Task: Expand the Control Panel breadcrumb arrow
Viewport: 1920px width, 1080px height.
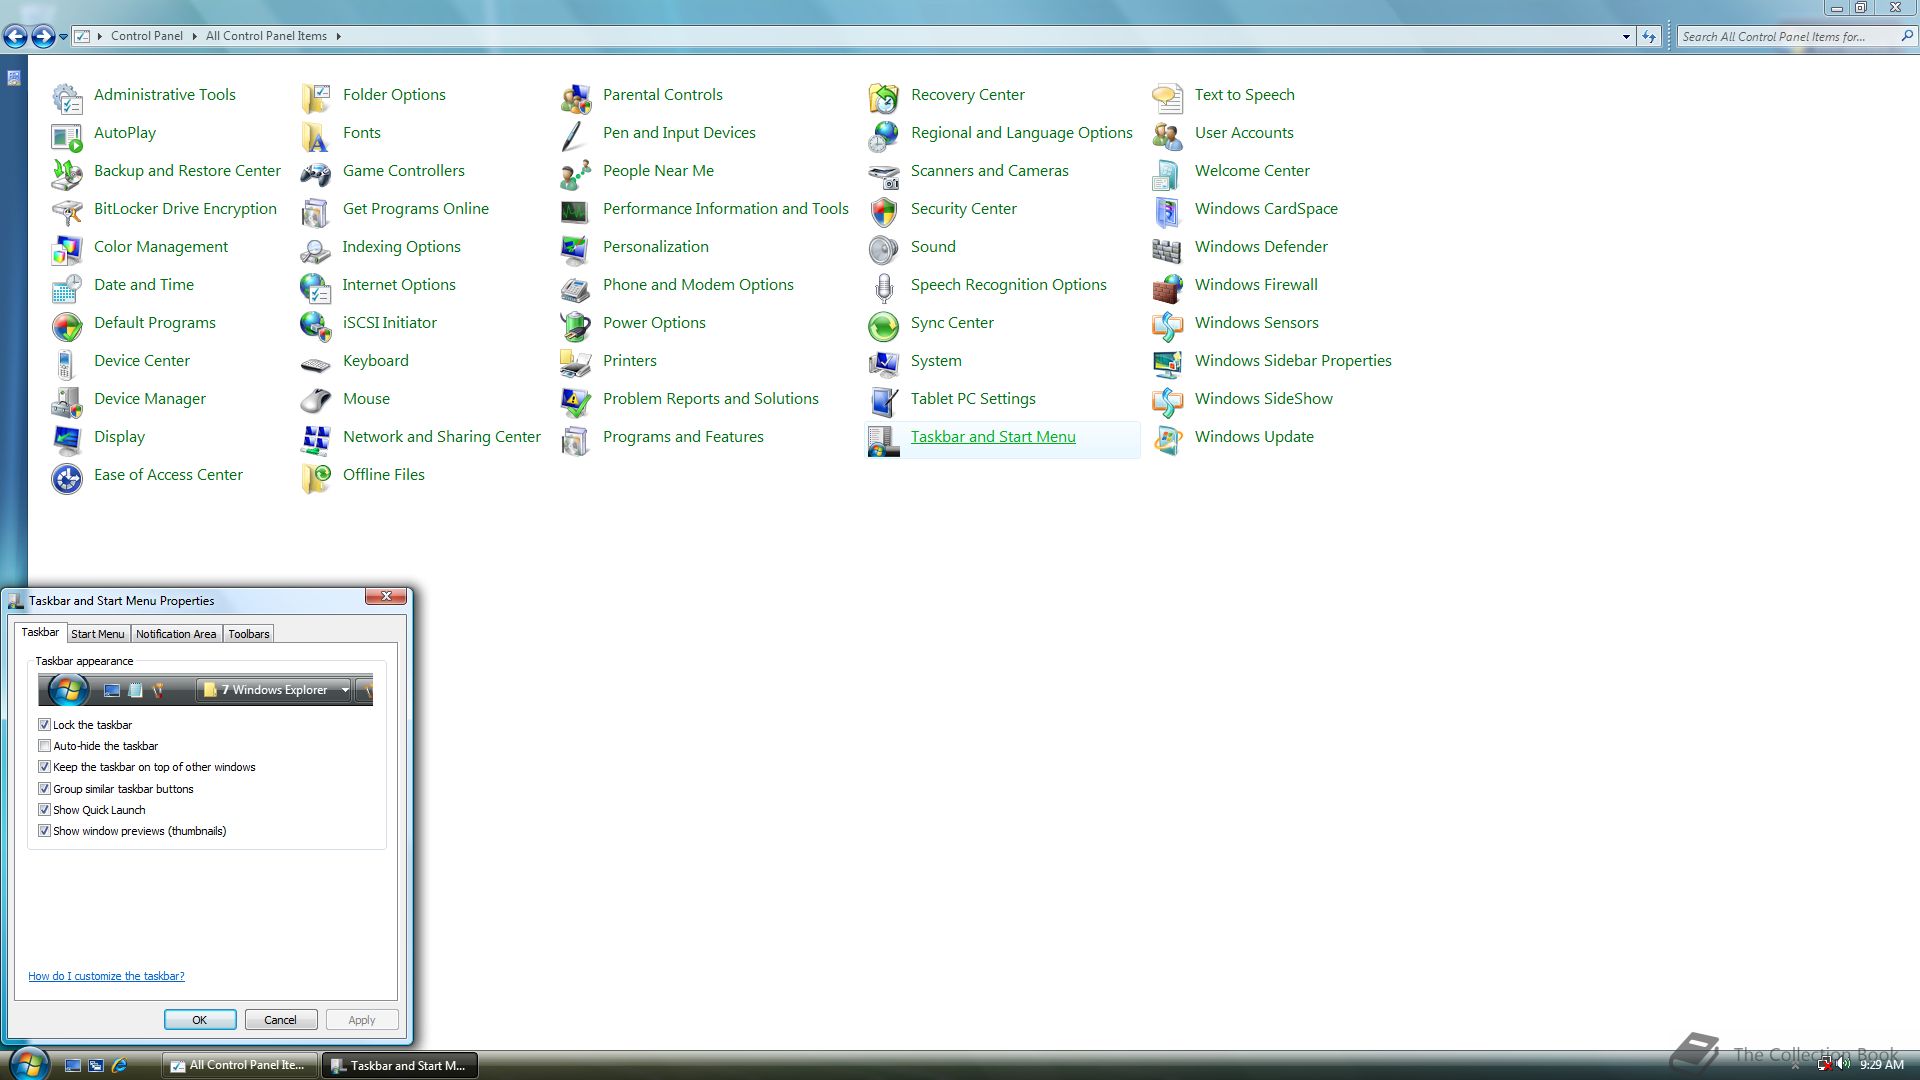Action: [x=194, y=36]
